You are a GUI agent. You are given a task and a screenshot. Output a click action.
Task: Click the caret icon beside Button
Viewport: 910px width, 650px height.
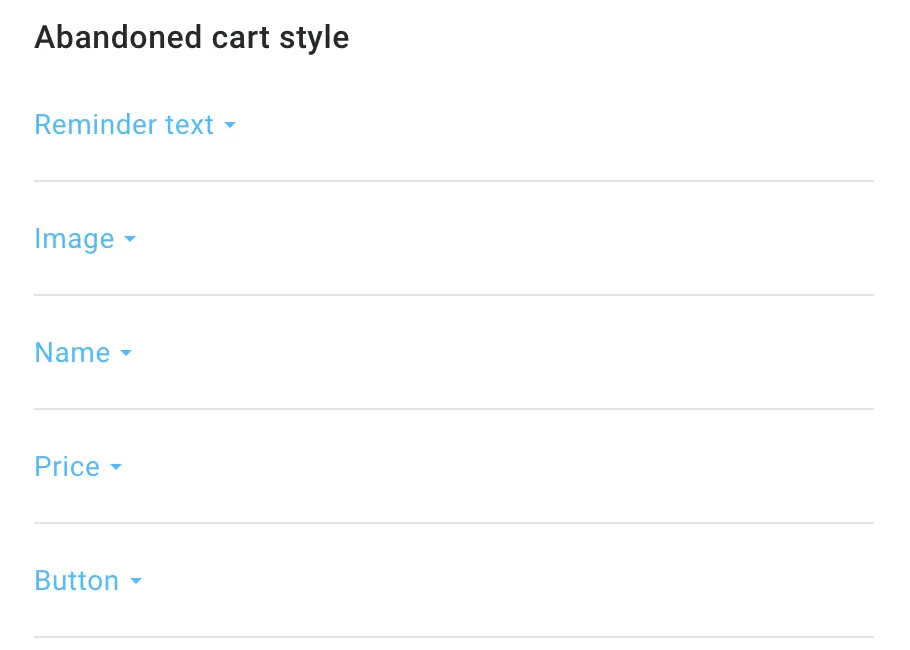[136, 580]
